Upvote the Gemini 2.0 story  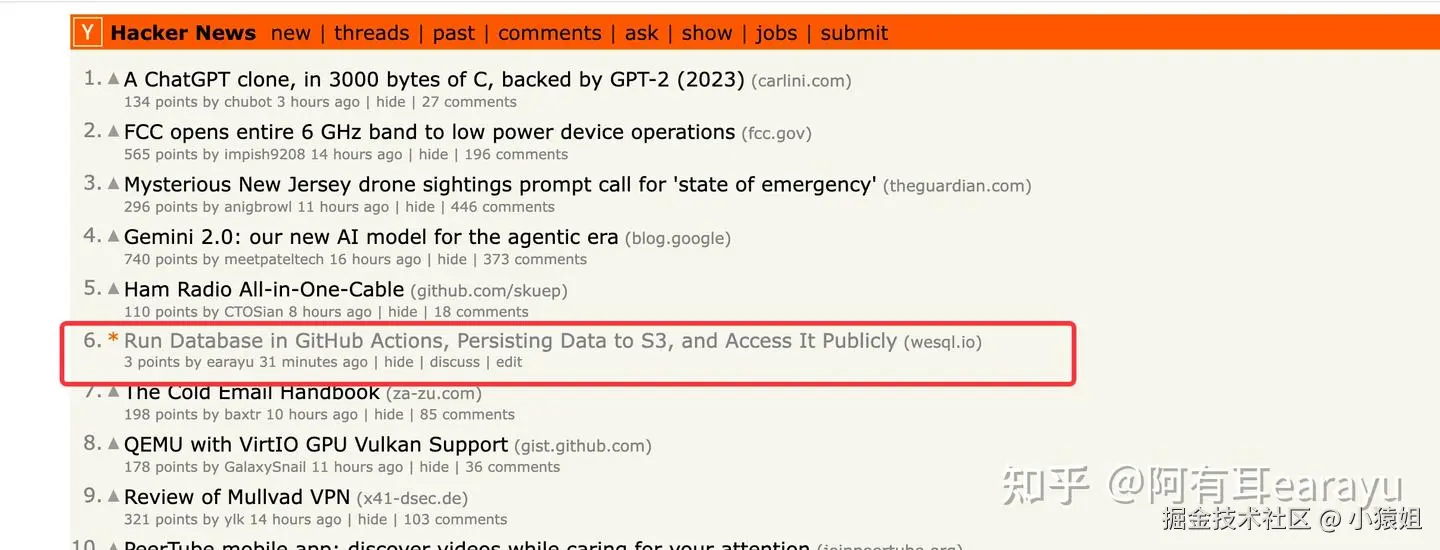(114, 236)
